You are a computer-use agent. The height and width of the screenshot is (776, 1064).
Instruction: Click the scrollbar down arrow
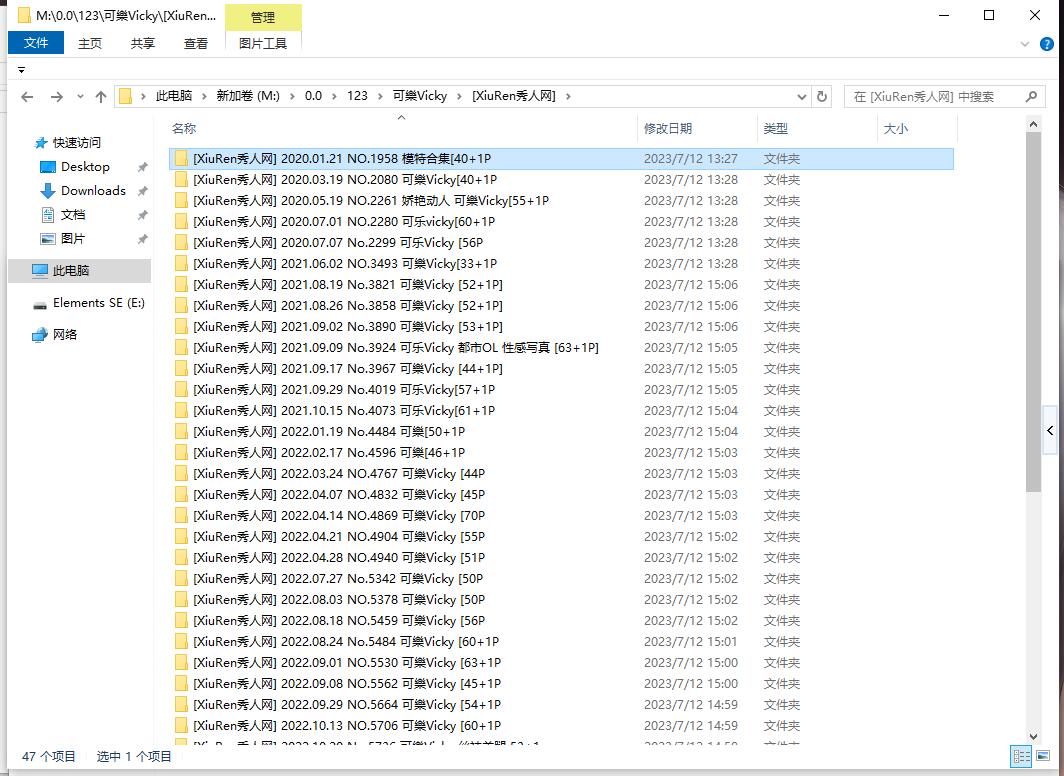(x=1033, y=737)
